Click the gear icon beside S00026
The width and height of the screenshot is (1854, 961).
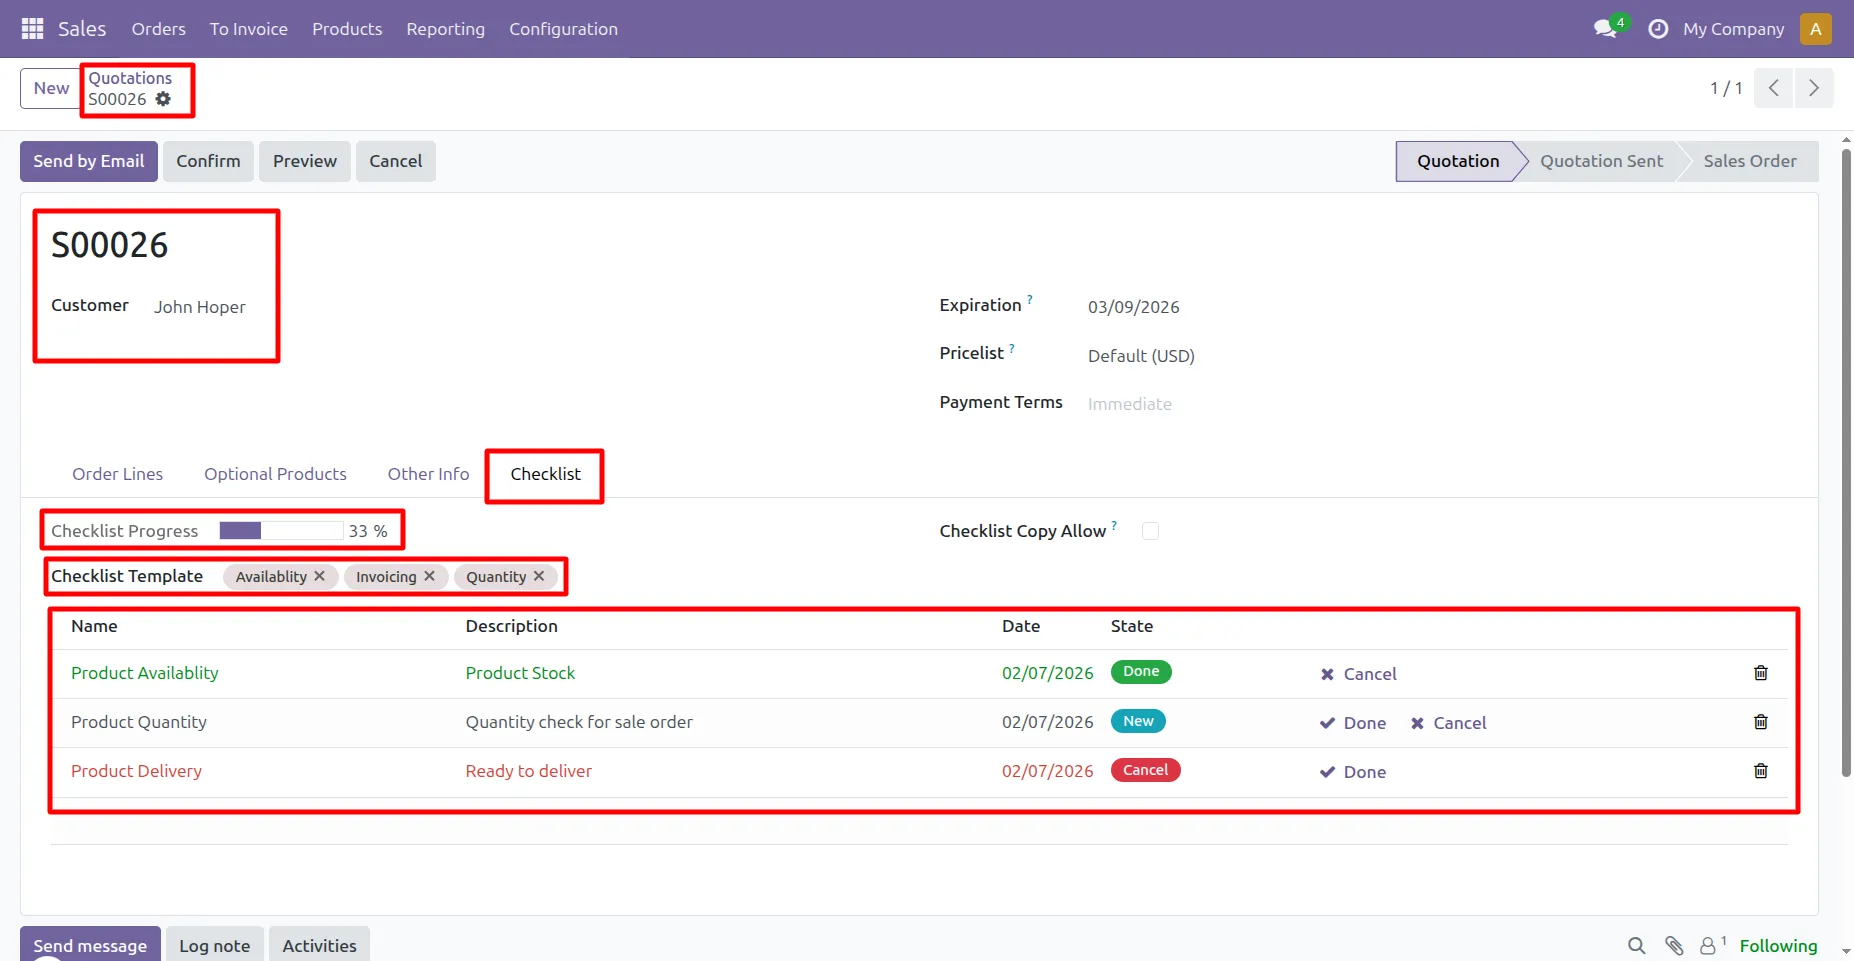[163, 99]
